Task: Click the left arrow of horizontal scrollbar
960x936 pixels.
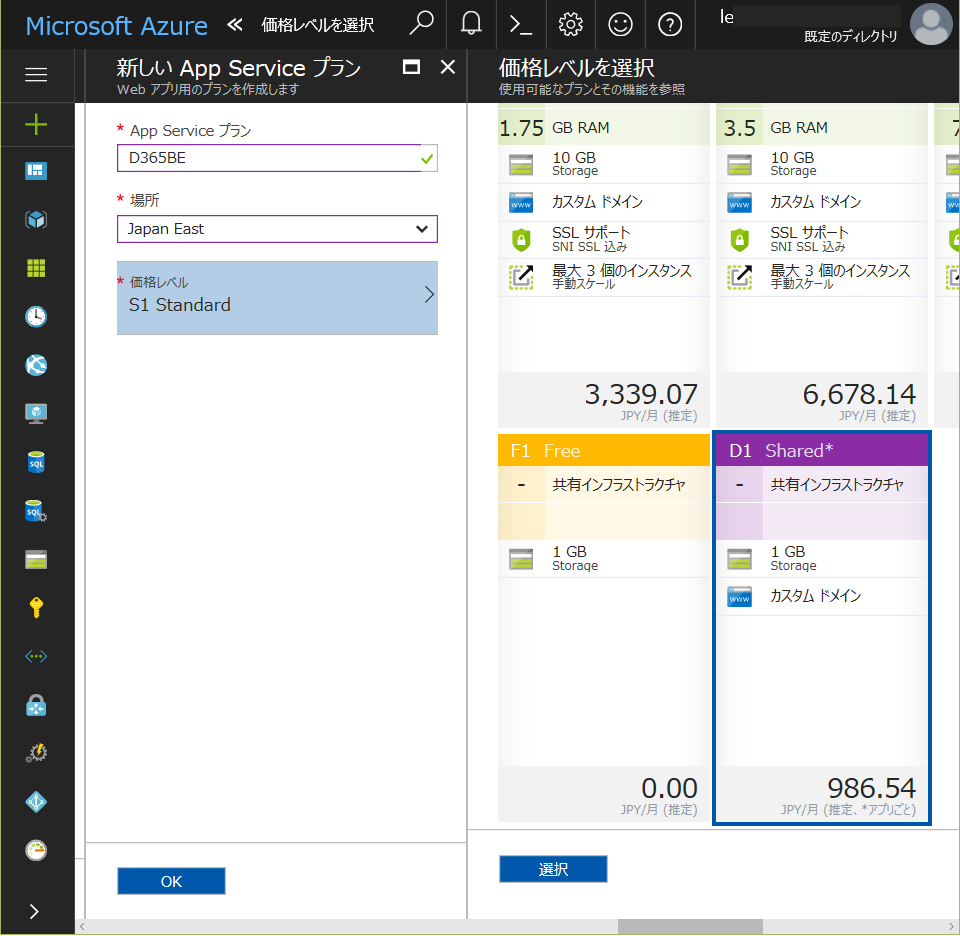Action: pos(82,926)
